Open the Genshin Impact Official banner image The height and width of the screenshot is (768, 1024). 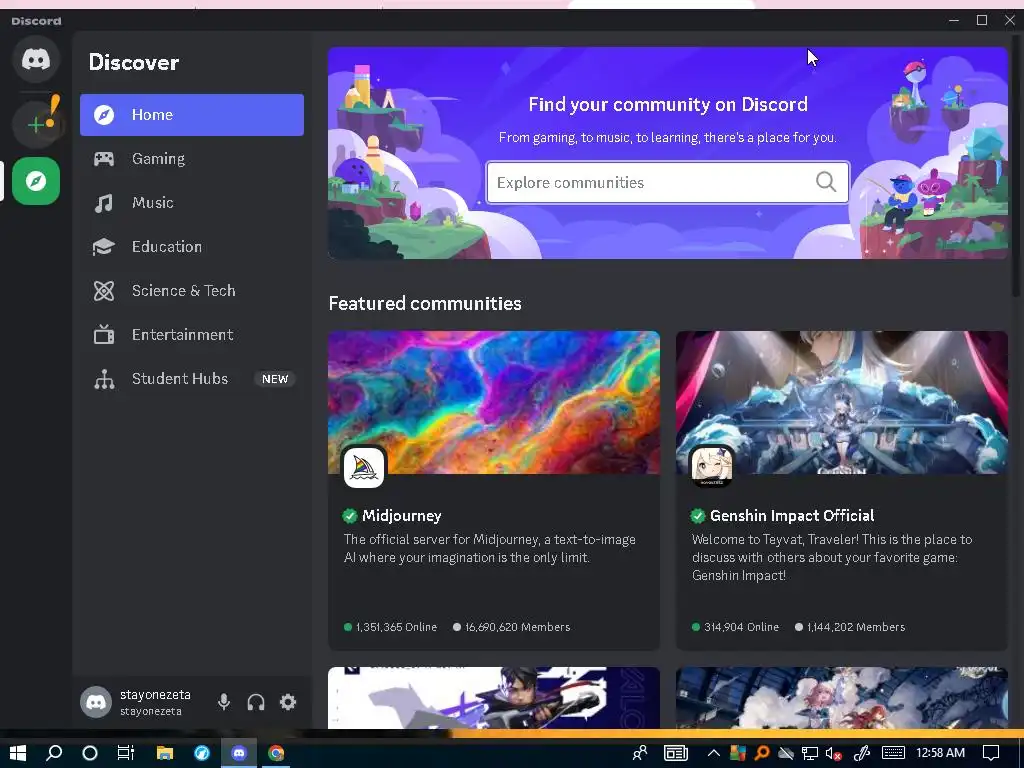(x=842, y=402)
